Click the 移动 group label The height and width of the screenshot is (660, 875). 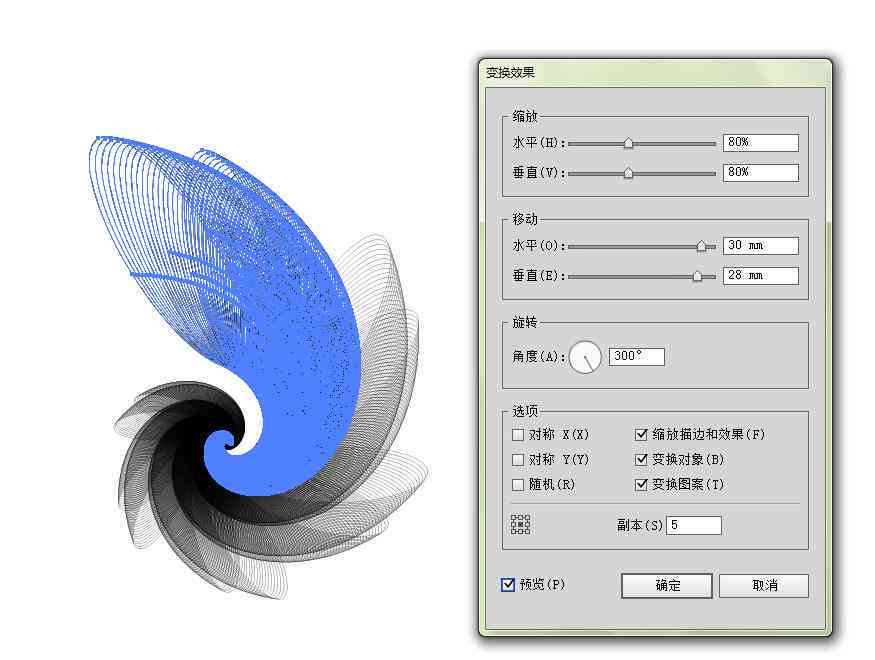pos(525,219)
